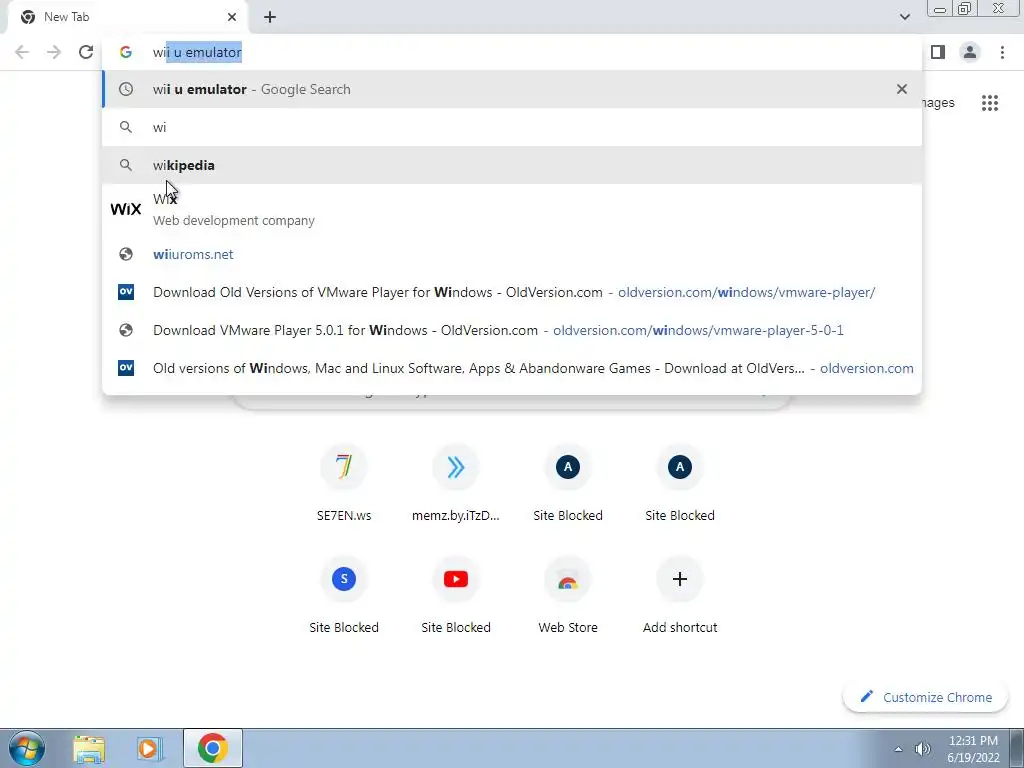Show hidden system tray icons

point(899,749)
